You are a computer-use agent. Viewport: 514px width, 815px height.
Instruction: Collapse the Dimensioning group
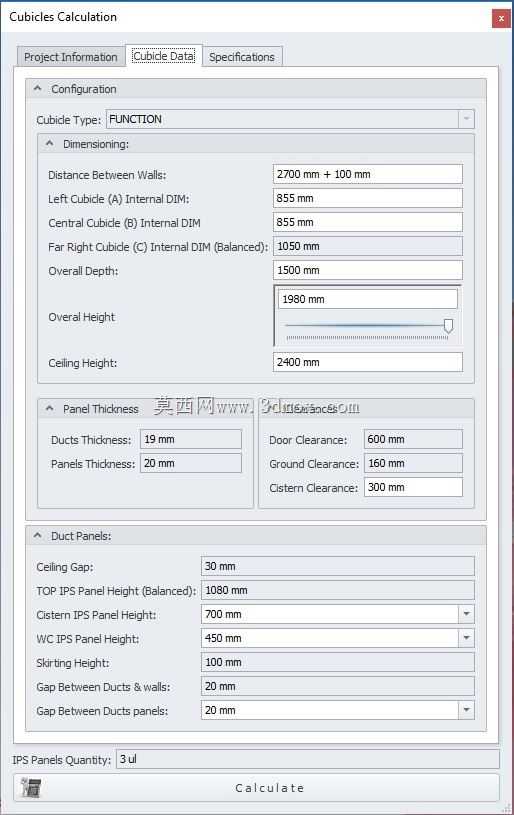pyautogui.click(x=49, y=144)
